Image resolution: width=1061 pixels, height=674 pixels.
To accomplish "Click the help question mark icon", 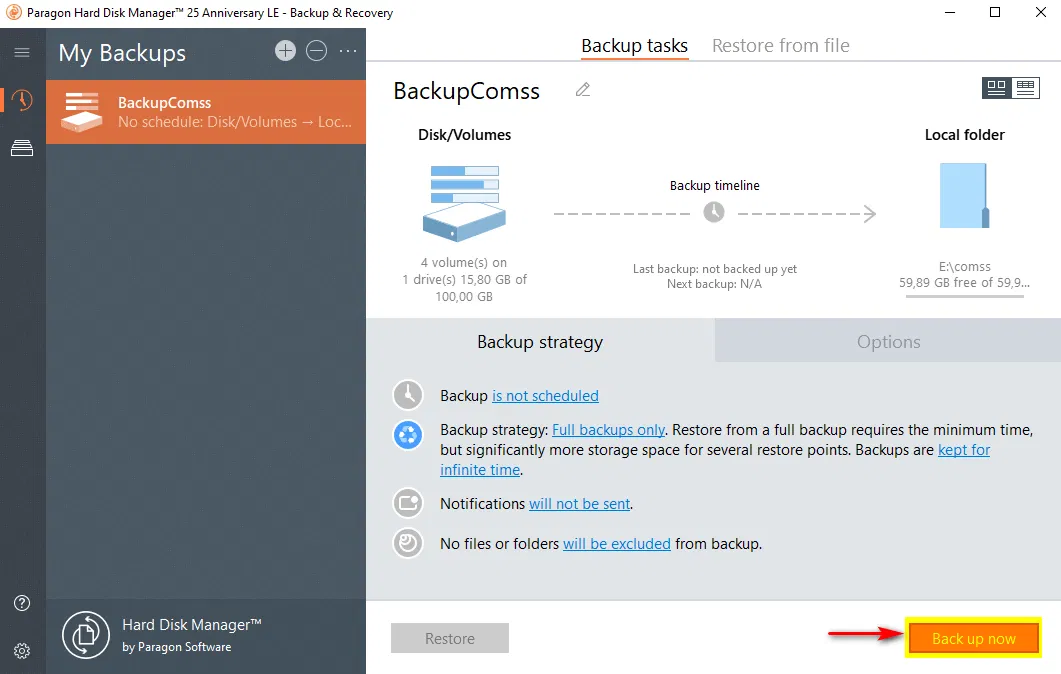I will 22,603.
